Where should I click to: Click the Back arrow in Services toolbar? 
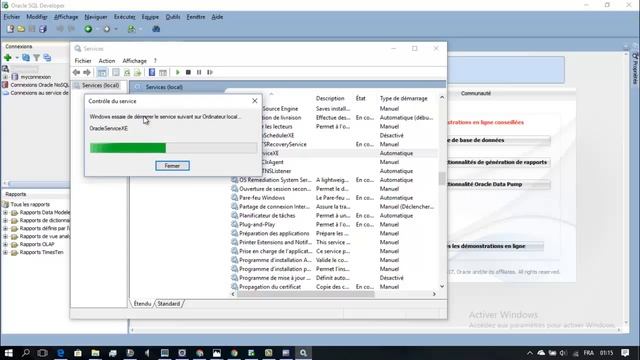point(76,72)
